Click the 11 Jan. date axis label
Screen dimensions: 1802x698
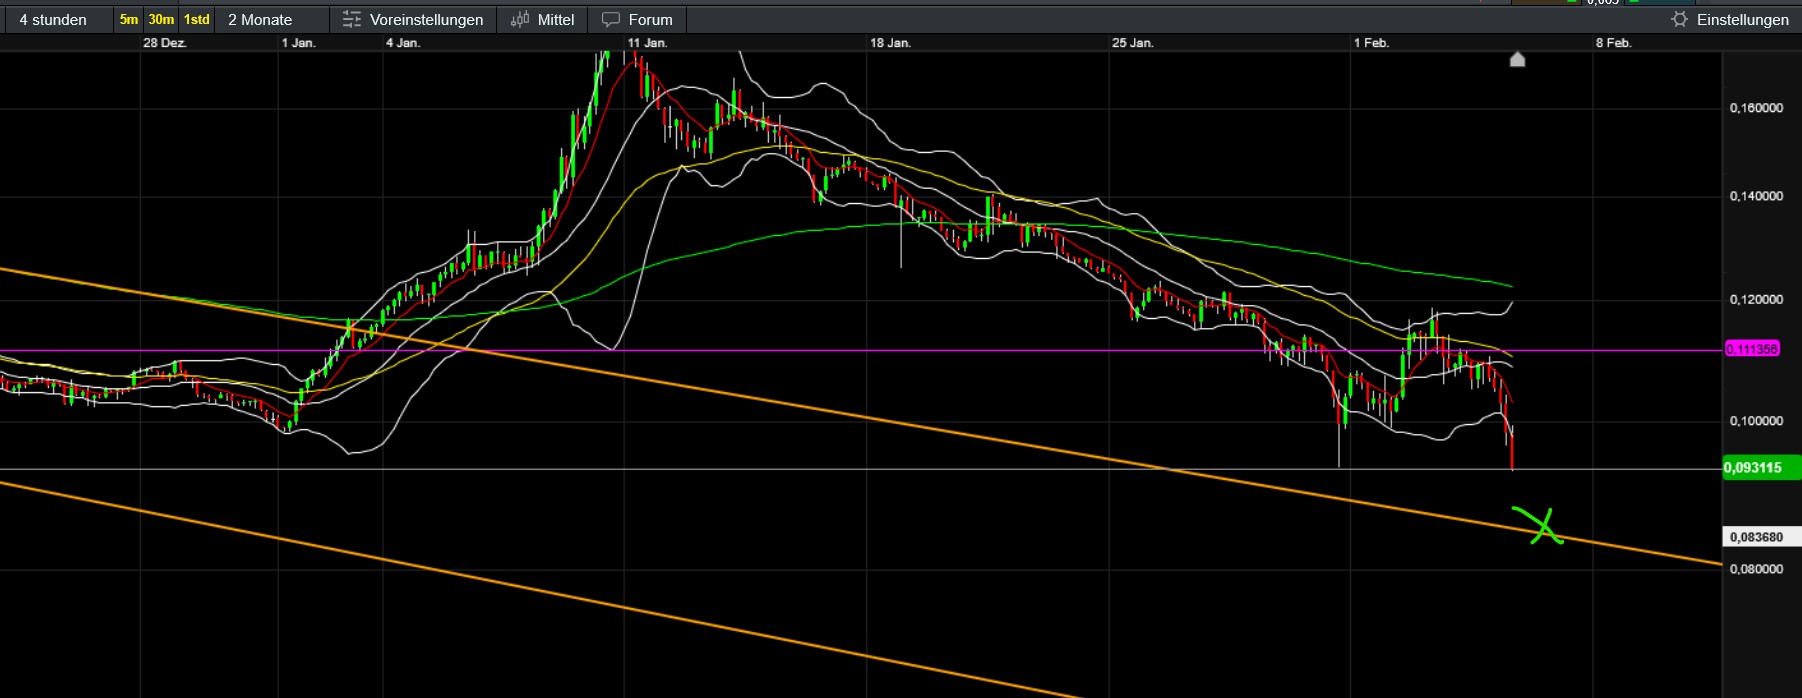647,43
